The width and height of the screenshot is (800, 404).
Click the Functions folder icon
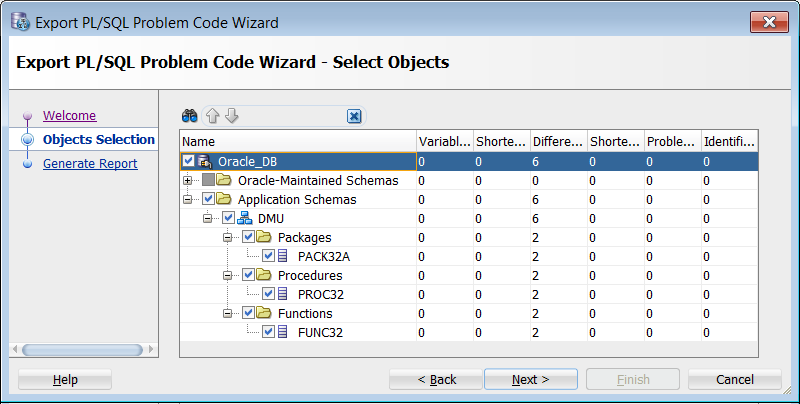click(x=264, y=313)
